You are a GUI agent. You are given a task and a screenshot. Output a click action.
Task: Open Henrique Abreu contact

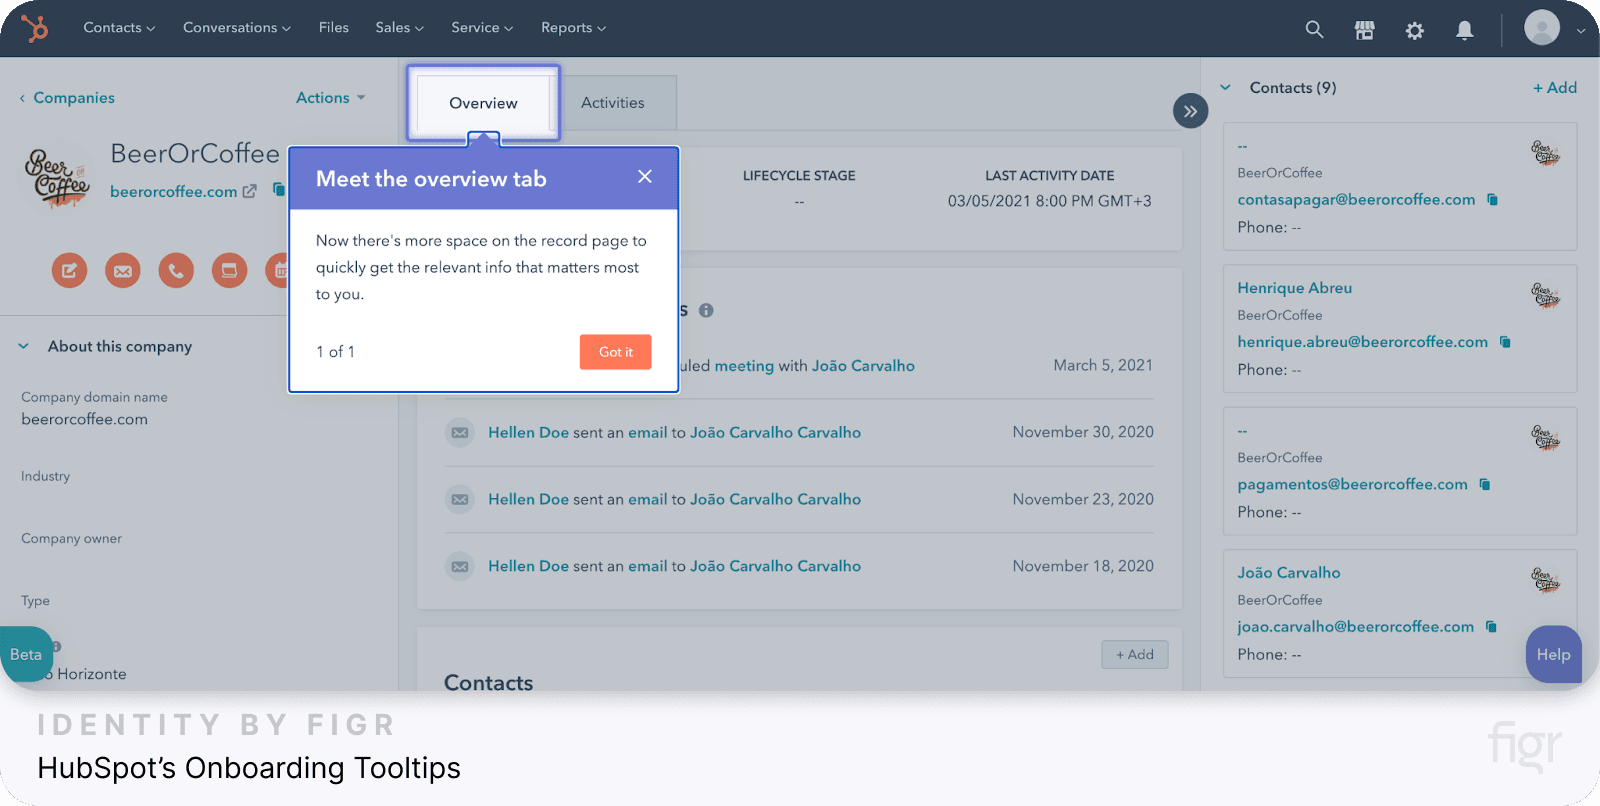click(1294, 288)
